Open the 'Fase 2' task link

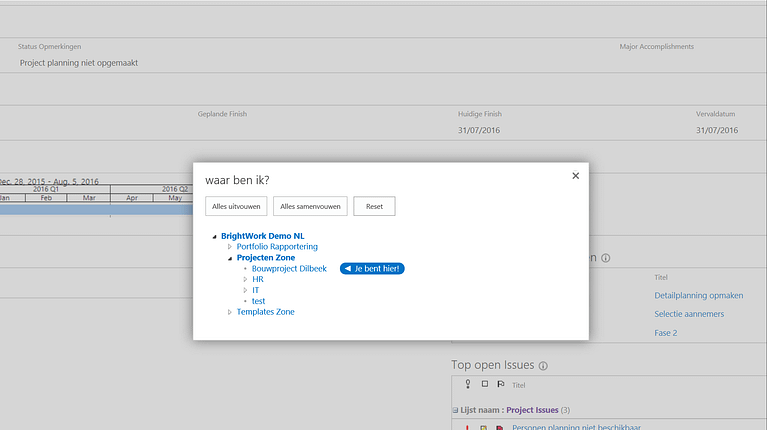click(666, 333)
